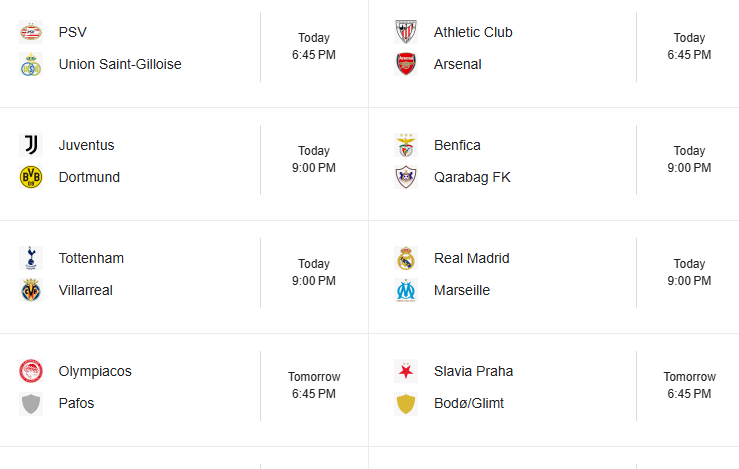This screenshot has height=469, width=739.
Task: Click the Athletic Club crest
Action: [406, 32]
